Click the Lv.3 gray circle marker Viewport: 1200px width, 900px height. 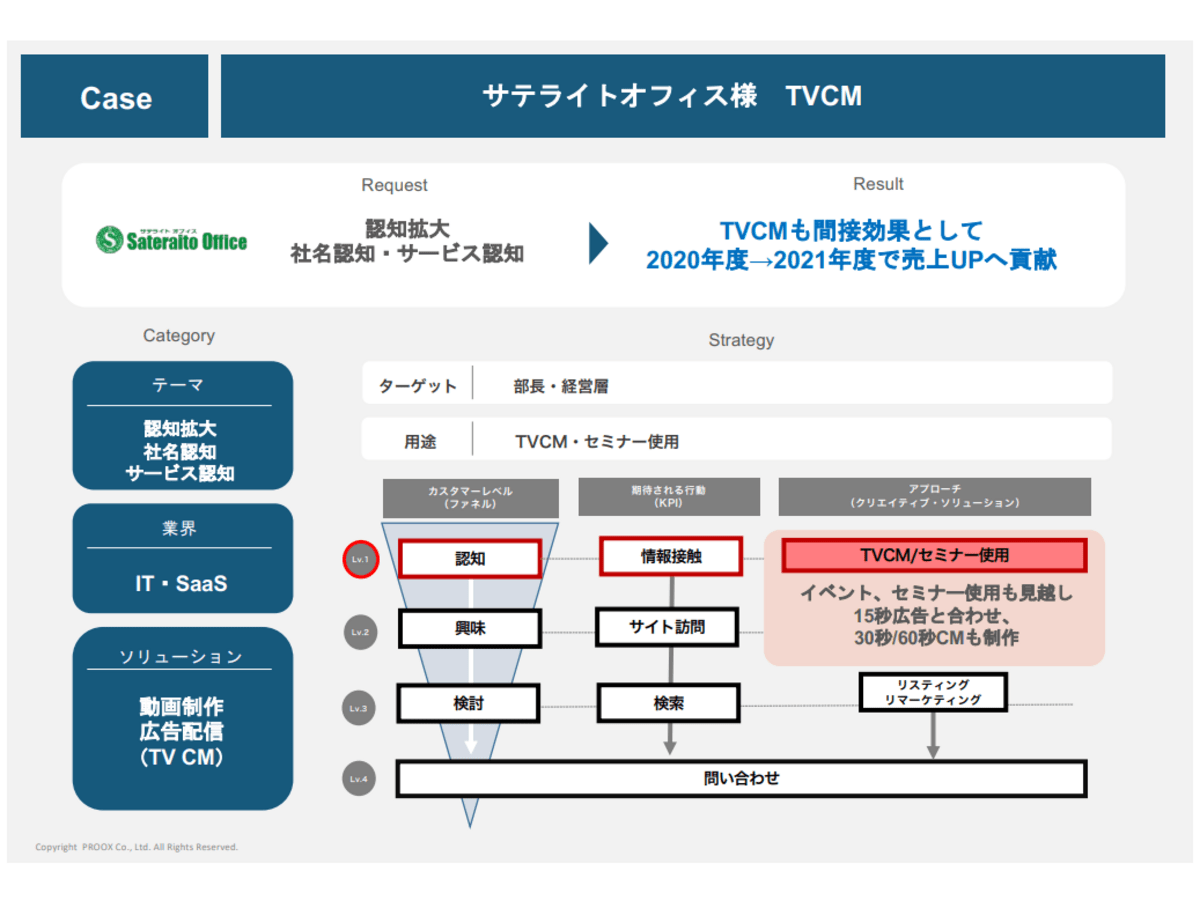[x=359, y=707]
